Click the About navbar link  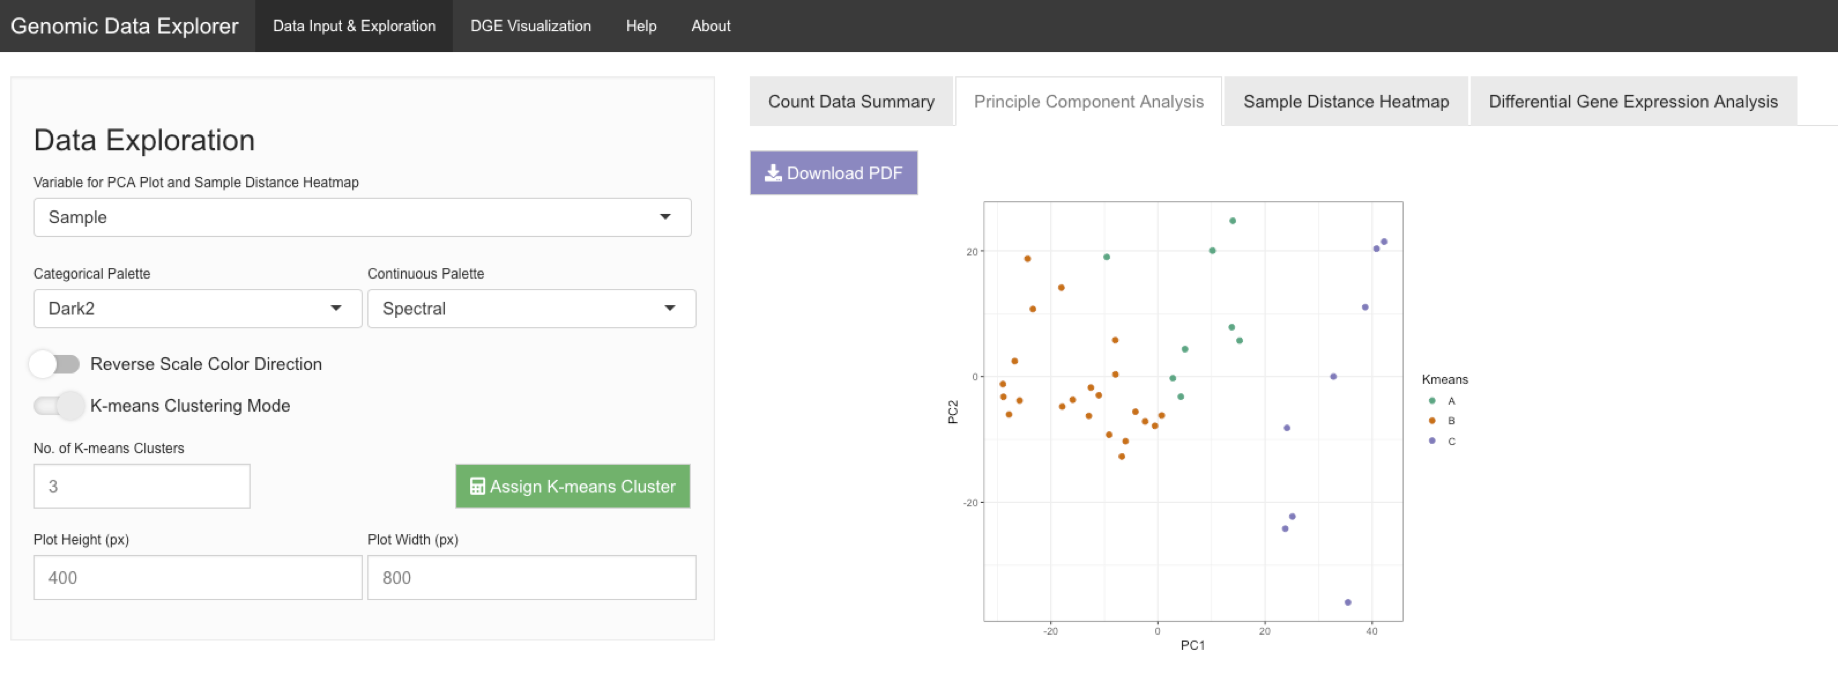coord(710,26)
